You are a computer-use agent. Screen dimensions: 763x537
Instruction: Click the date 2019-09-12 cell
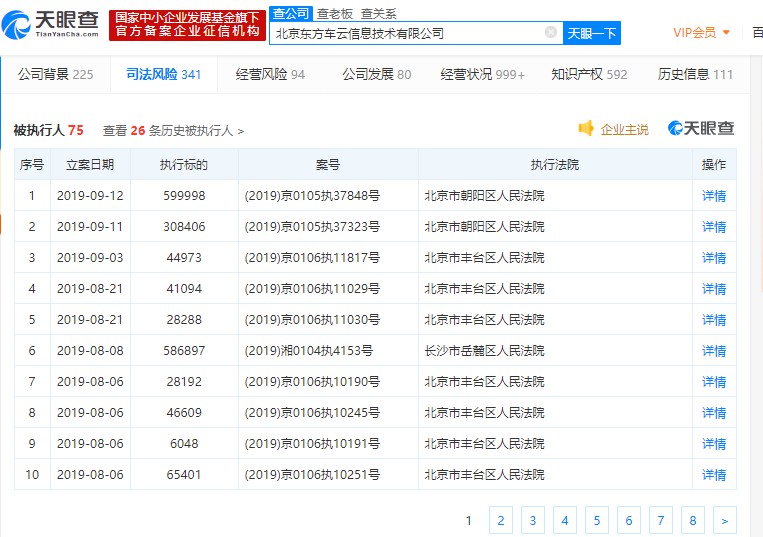point(90,196)
